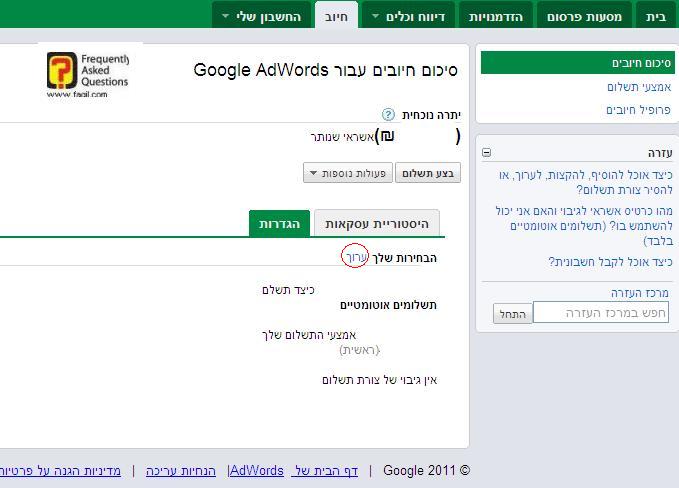Open the בית tab
The image size is (679, 488).
(x=655, y=16)
